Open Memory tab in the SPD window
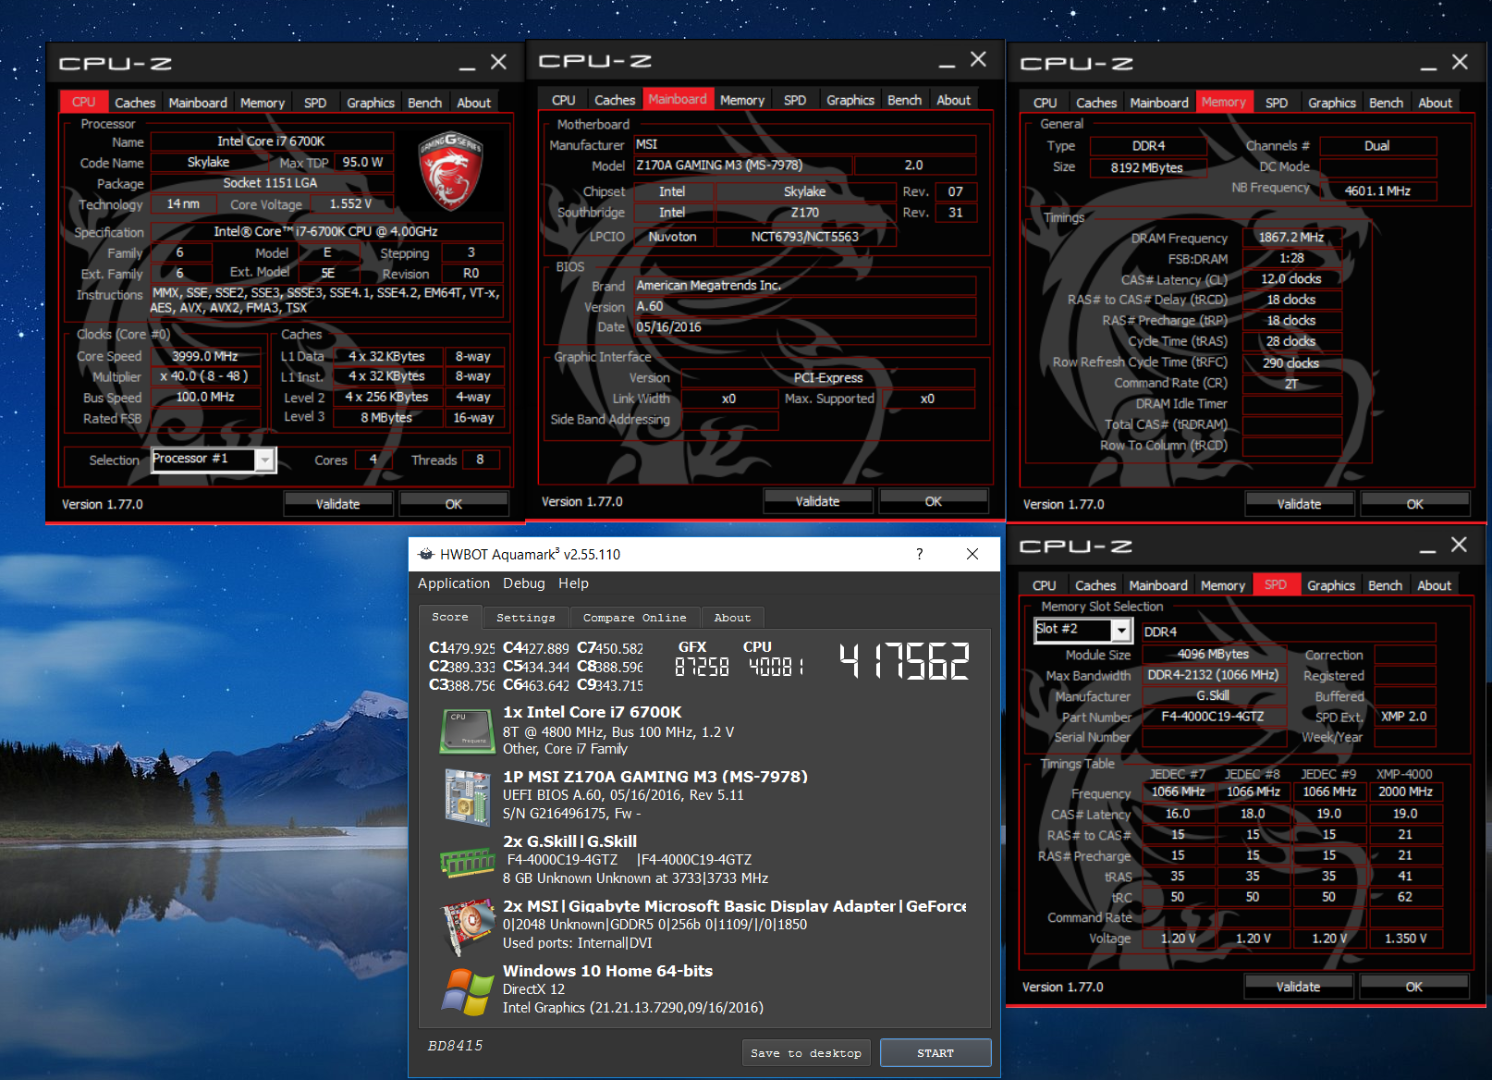This screenshot has height=1080, width=1492. pos(1223,585)
